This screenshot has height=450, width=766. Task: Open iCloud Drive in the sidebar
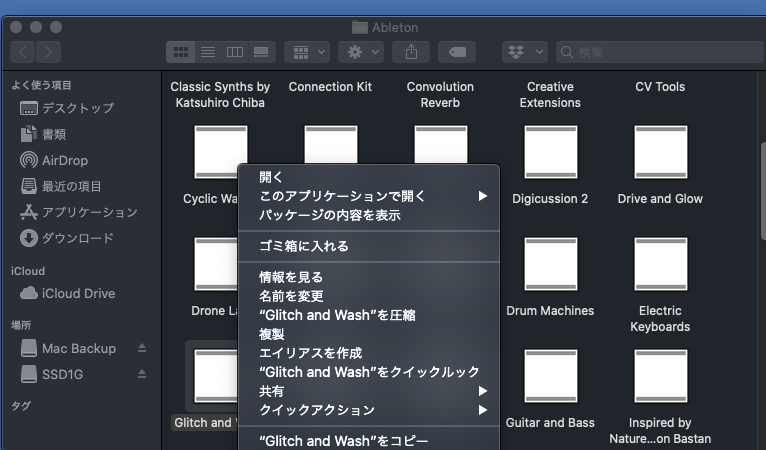point(67,293)
